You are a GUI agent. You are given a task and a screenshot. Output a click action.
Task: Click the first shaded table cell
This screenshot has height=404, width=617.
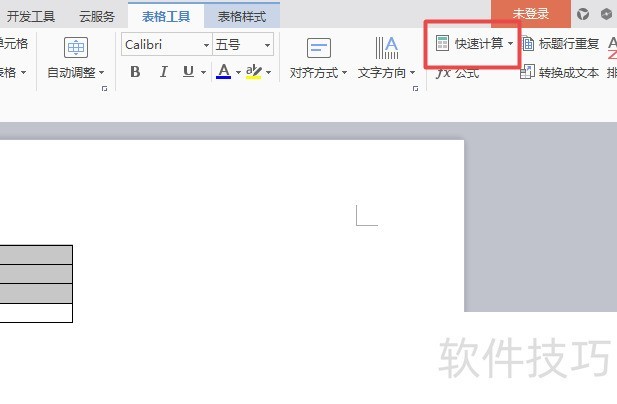[x=36, y=255]
